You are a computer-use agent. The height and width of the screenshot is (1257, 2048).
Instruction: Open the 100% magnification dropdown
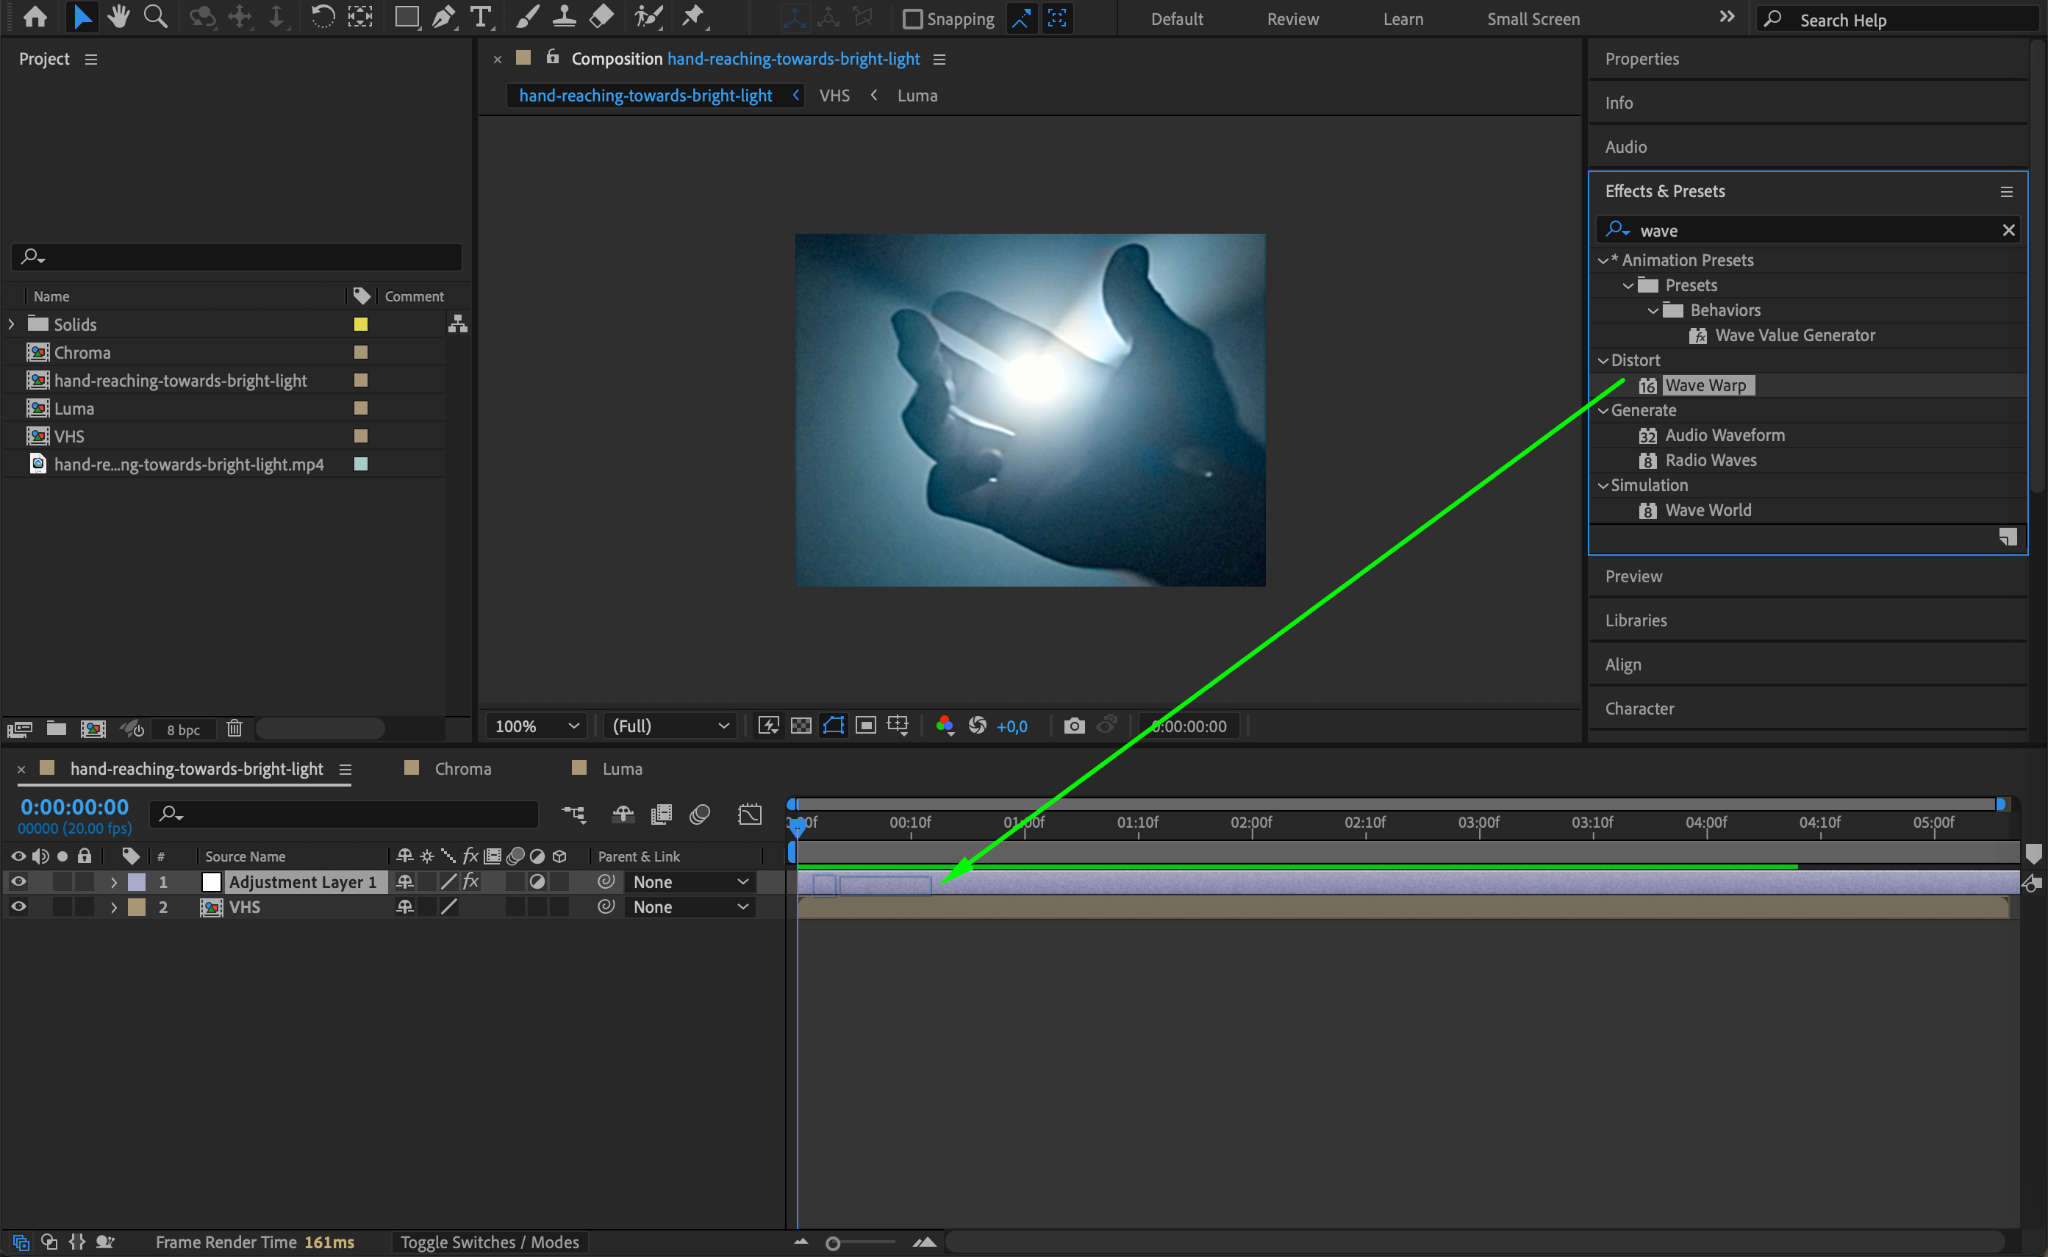click(536, 726)
